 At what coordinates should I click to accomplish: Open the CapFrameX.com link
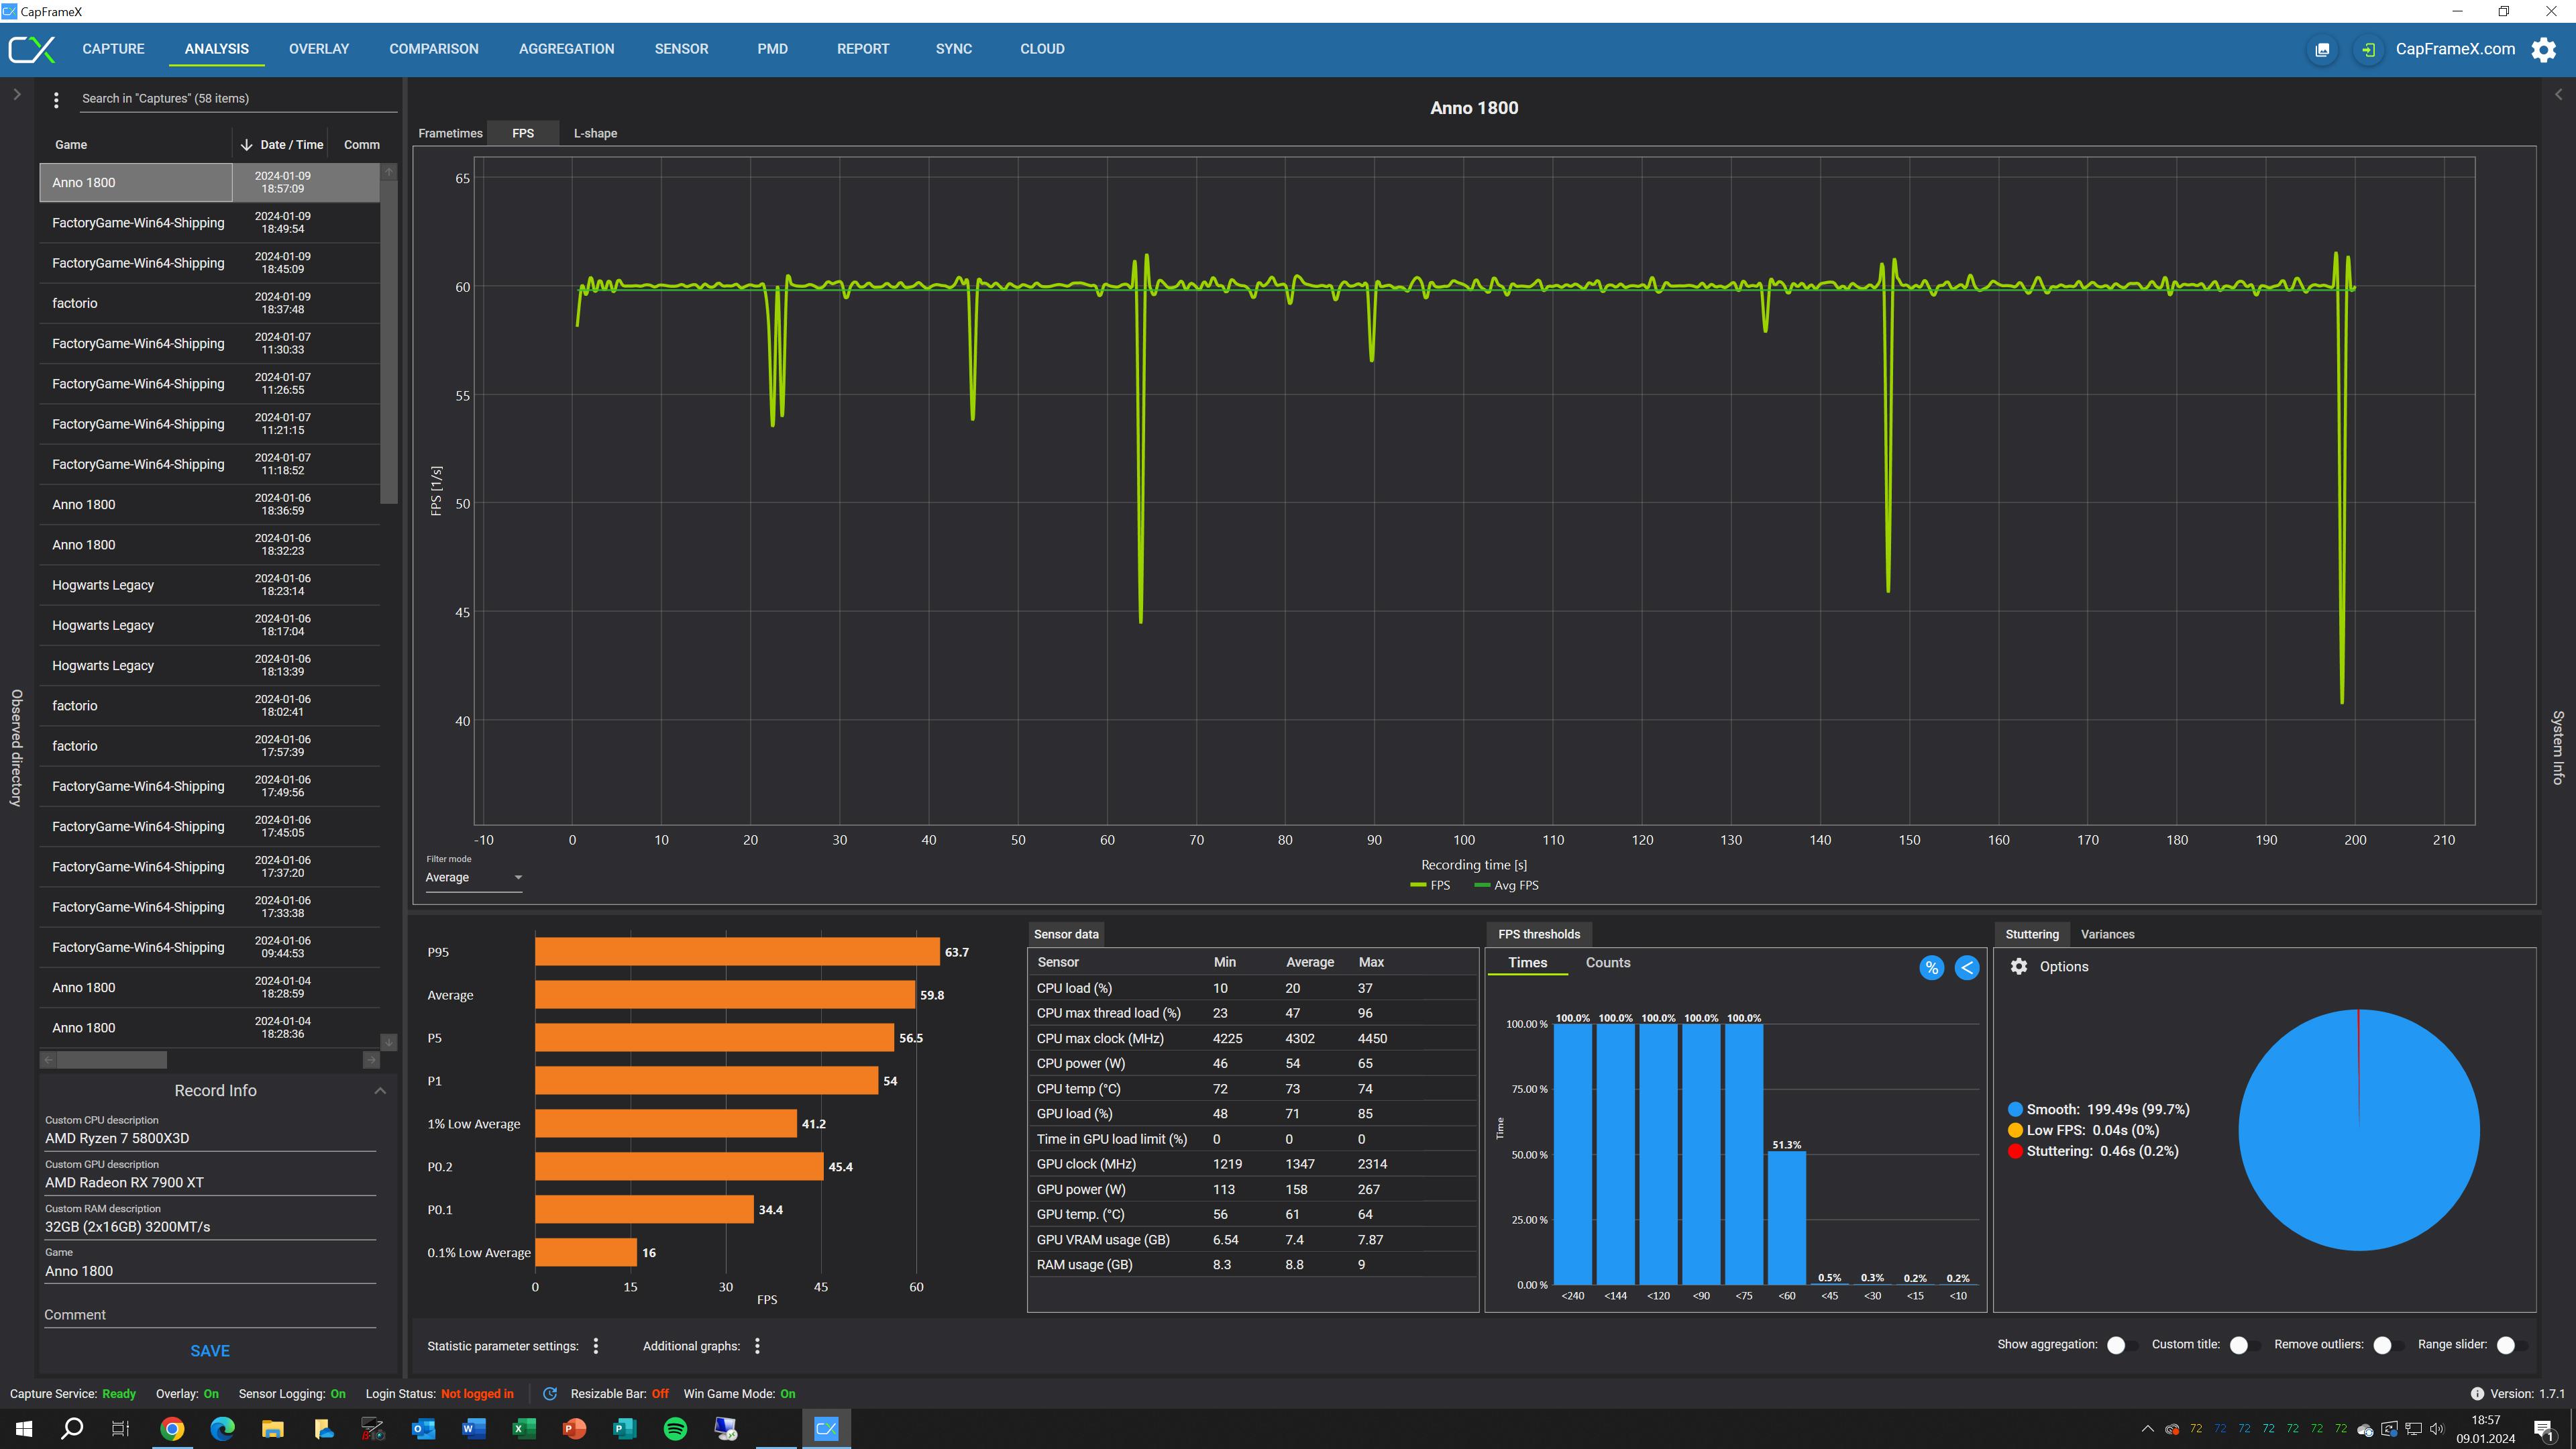(x=2455, y=49)
